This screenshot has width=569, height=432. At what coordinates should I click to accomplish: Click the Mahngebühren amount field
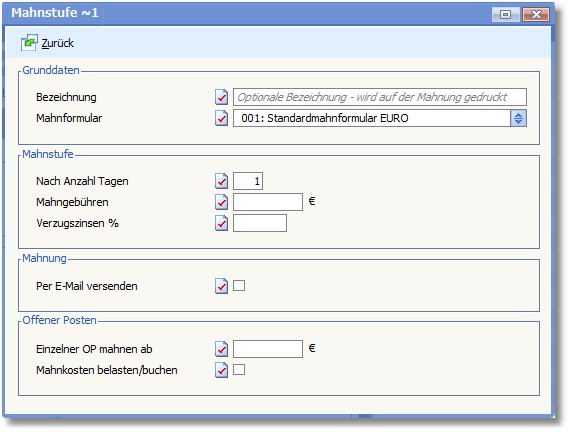(268, 202)
